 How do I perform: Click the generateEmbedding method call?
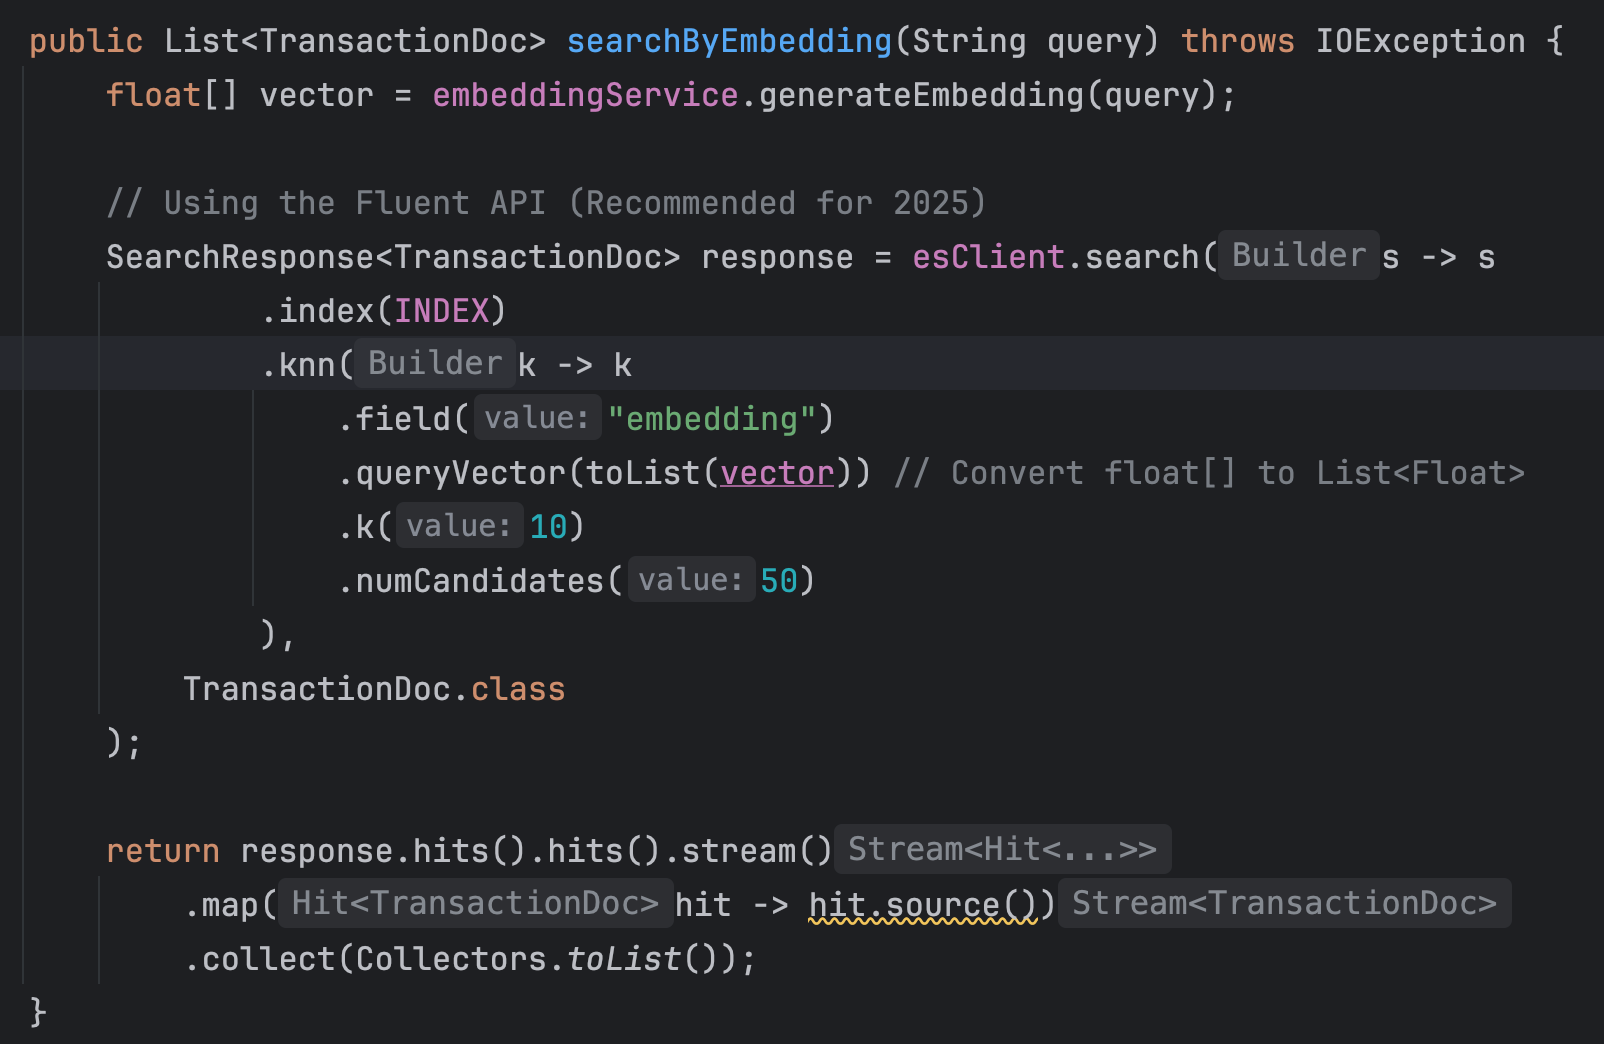(921, 95)
